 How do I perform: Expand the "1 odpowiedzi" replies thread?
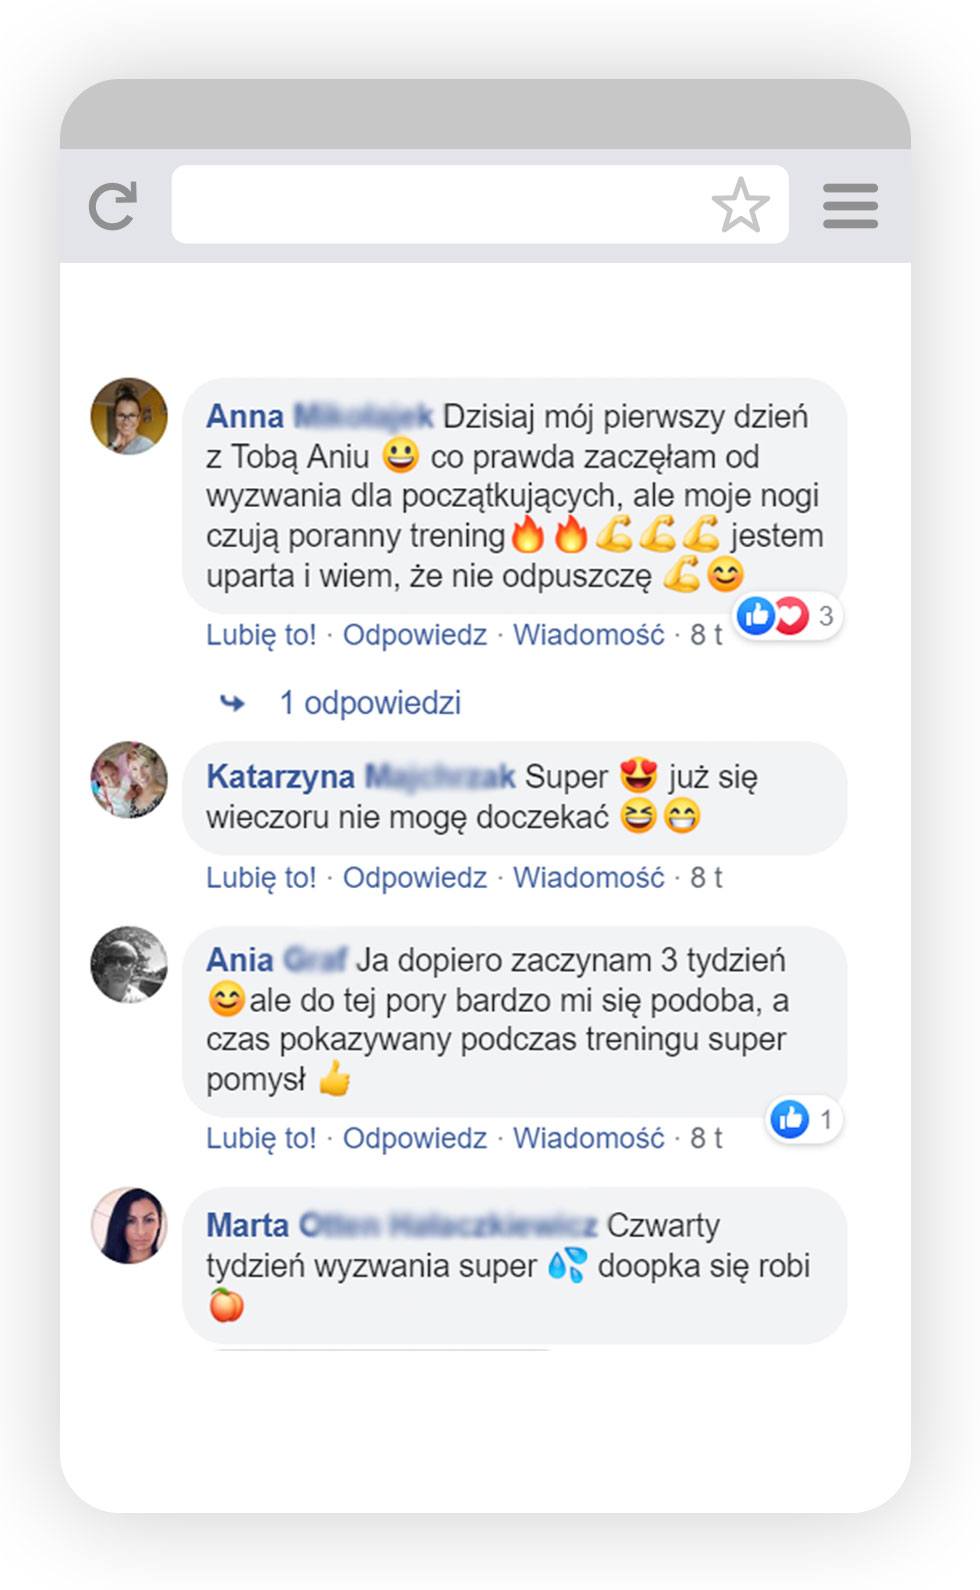pyautogui.click(x=370, y=703)
